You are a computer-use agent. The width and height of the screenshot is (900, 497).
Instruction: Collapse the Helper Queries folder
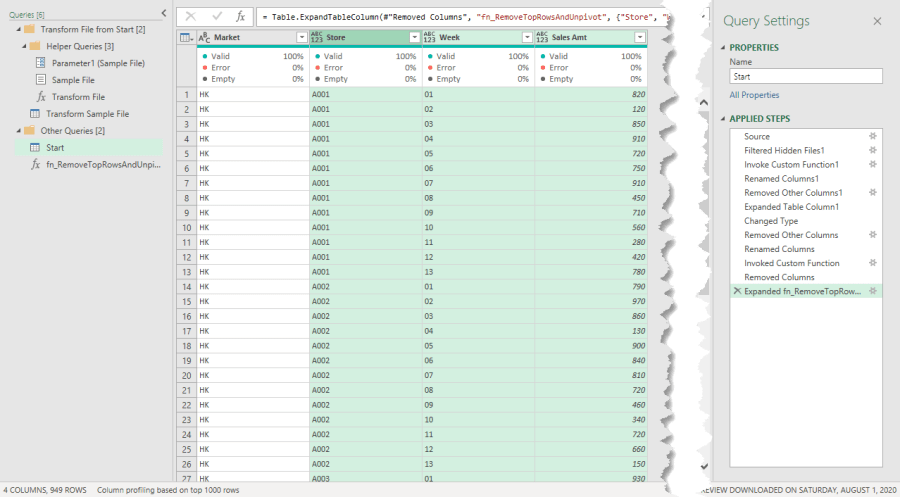21,46
